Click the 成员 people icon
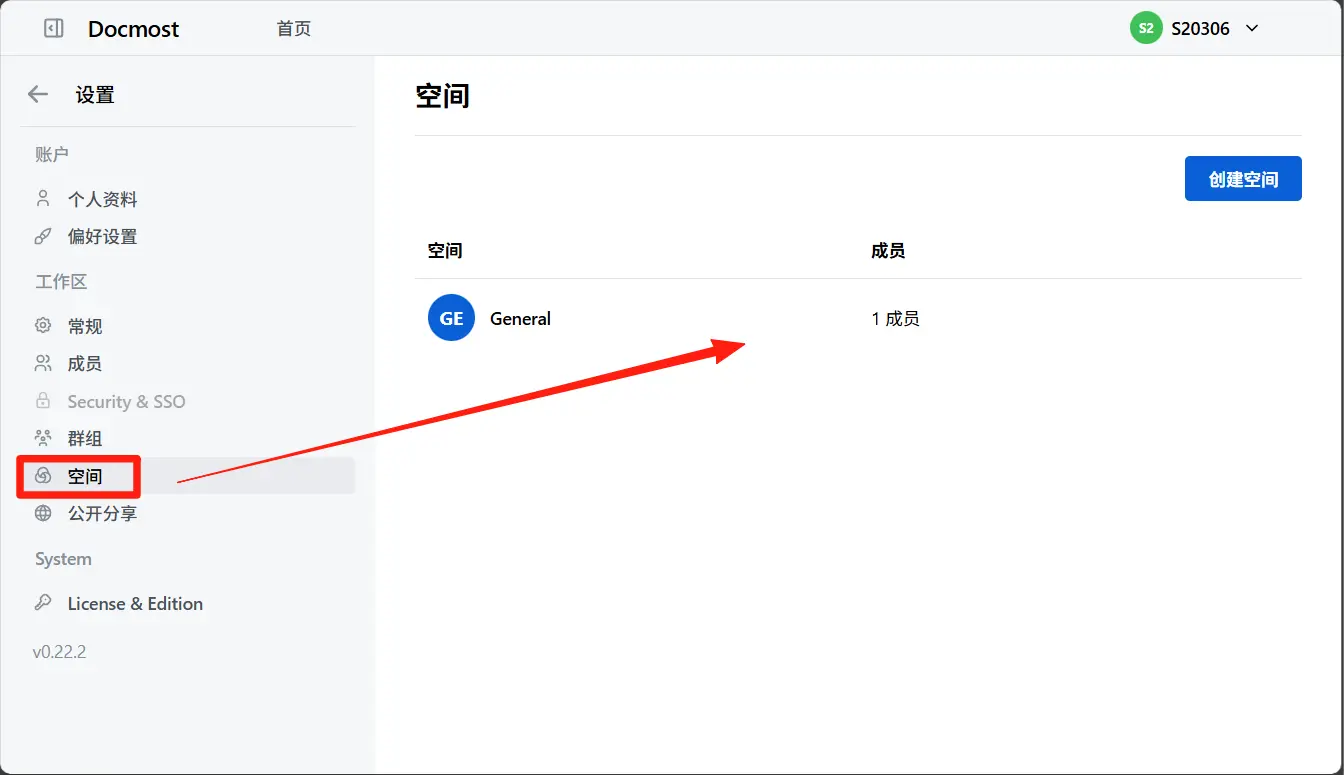This screenshot has width=1344, height=775. click(43, 364)
